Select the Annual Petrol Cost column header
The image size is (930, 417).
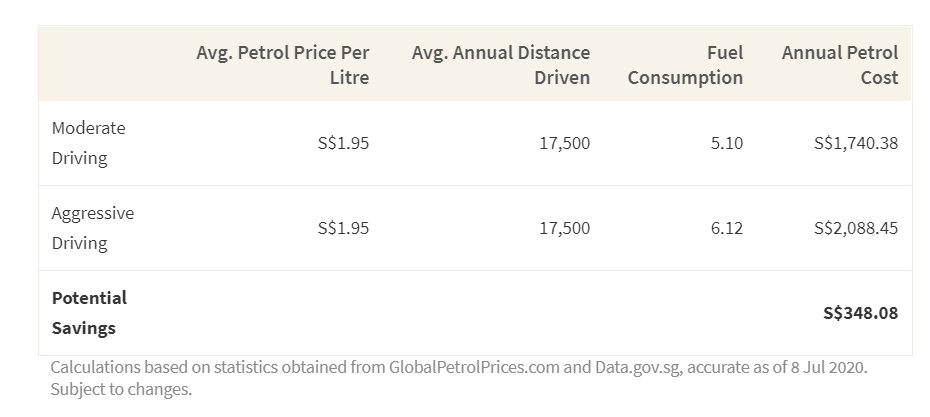coord(840,65)
